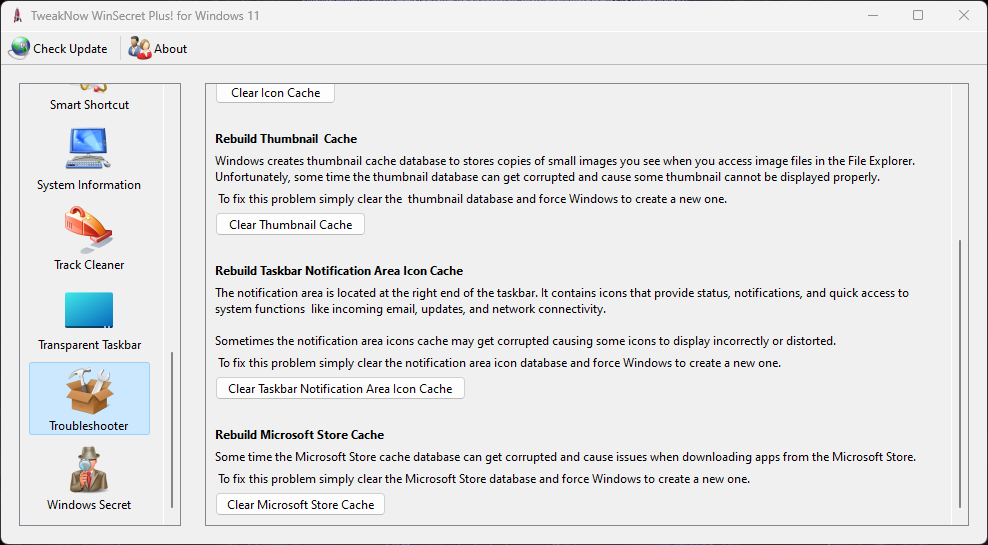Click Clear Thumbnail Cache button
The height and width of the screenshot is (545, 988).
point(290,224)
